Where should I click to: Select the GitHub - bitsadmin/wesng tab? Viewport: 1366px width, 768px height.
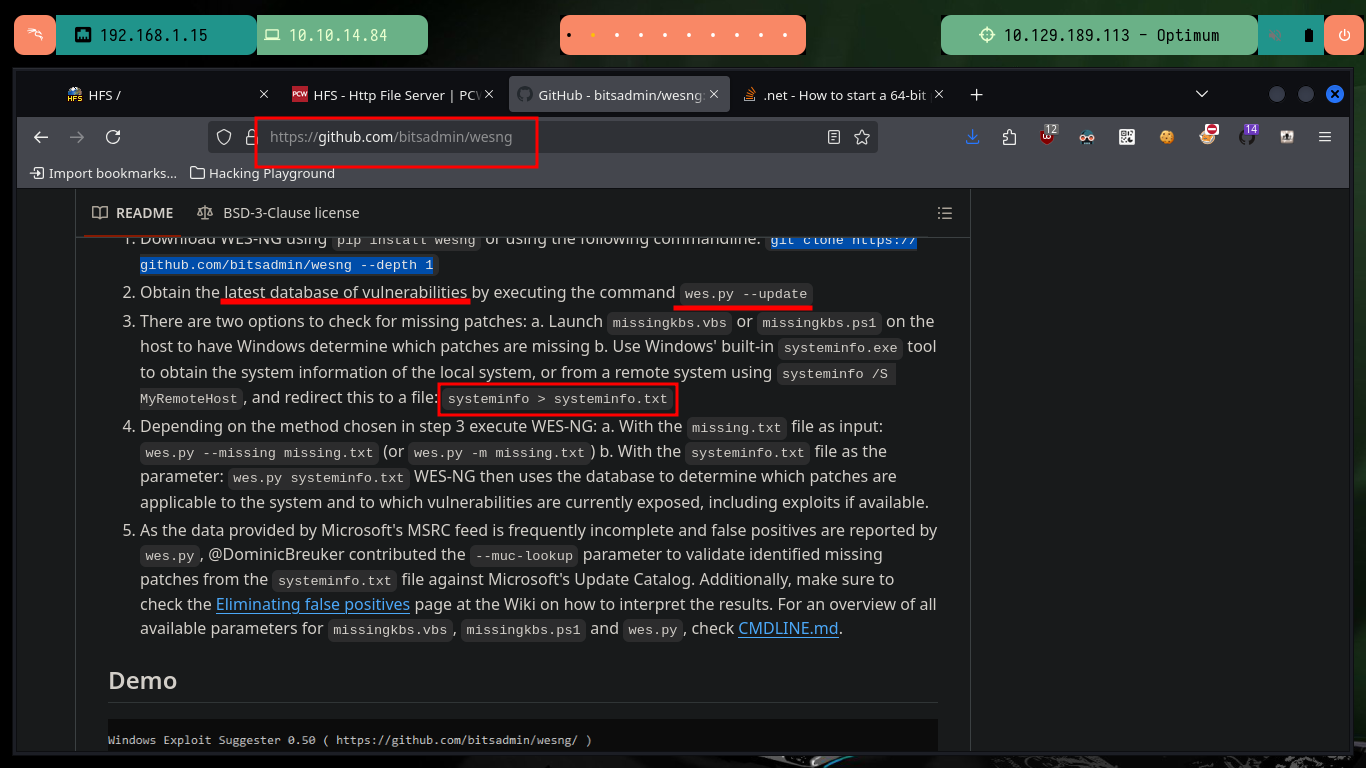pyautogui.click(x=617, y=95)
